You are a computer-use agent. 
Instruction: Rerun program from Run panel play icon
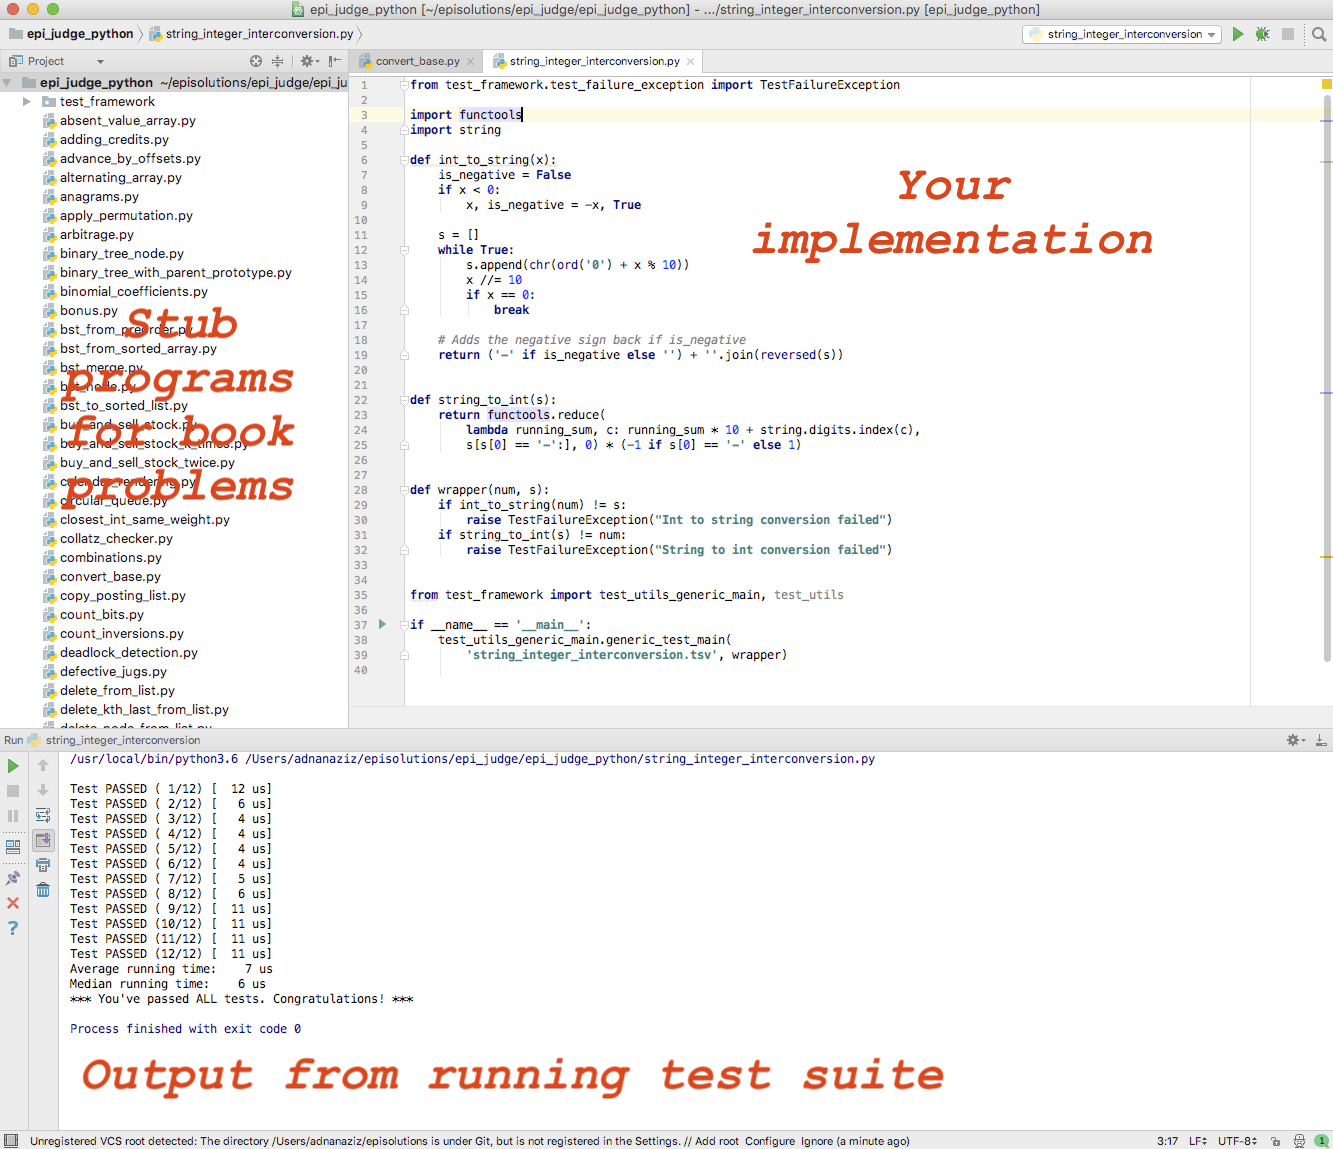coord(13,766)
